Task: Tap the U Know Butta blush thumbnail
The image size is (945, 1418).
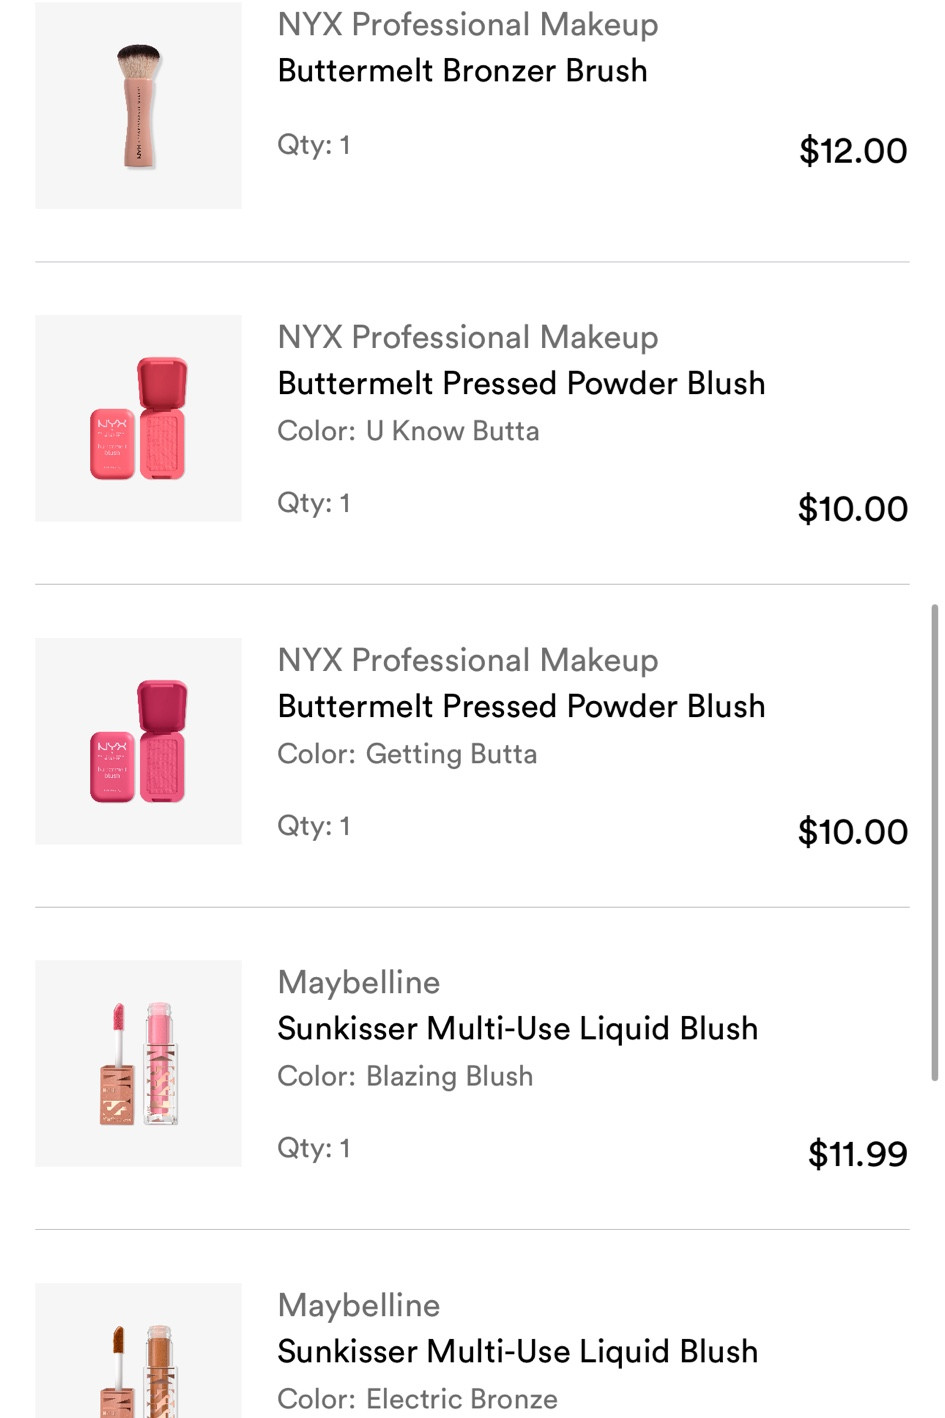Action: 138,418
